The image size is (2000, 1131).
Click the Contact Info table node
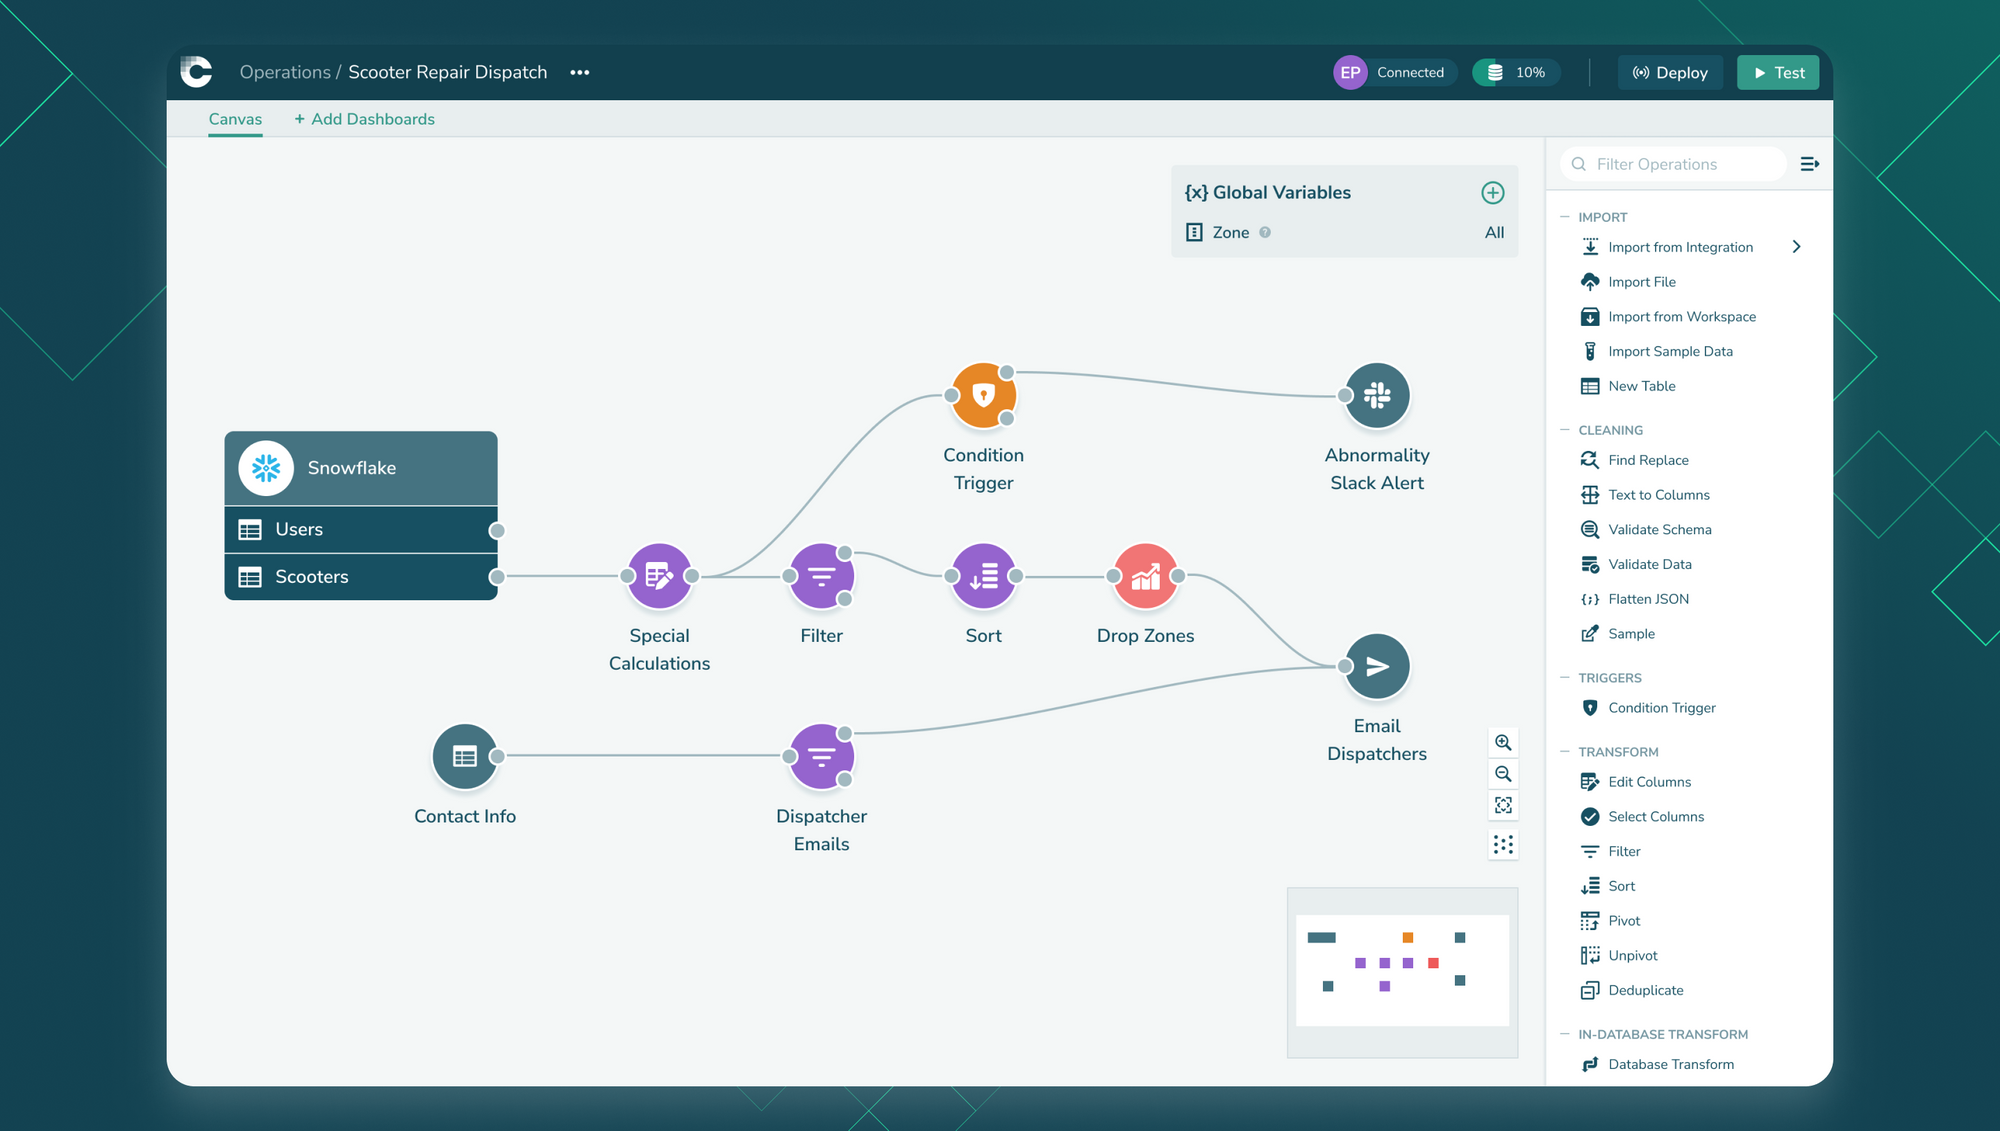[x=465, y=756]
